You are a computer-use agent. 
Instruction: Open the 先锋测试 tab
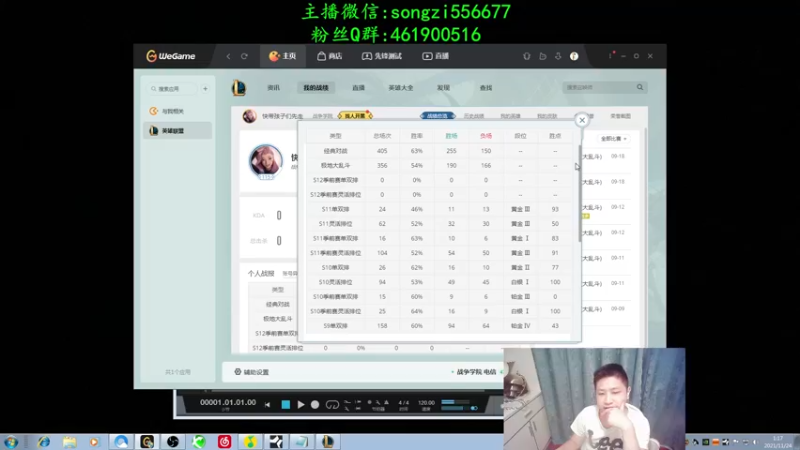coord(382,56)
